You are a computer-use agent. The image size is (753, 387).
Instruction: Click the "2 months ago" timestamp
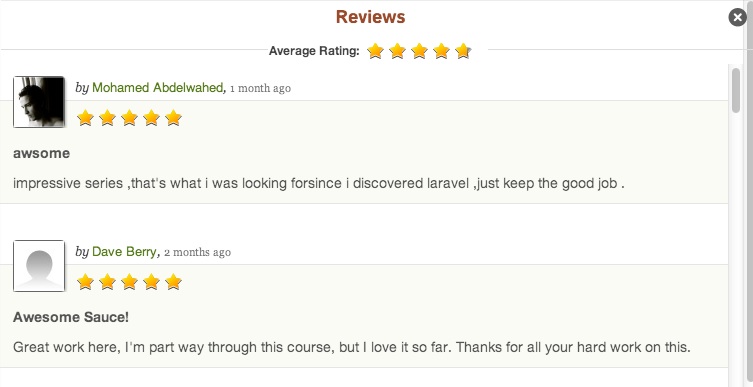[197, 252]
